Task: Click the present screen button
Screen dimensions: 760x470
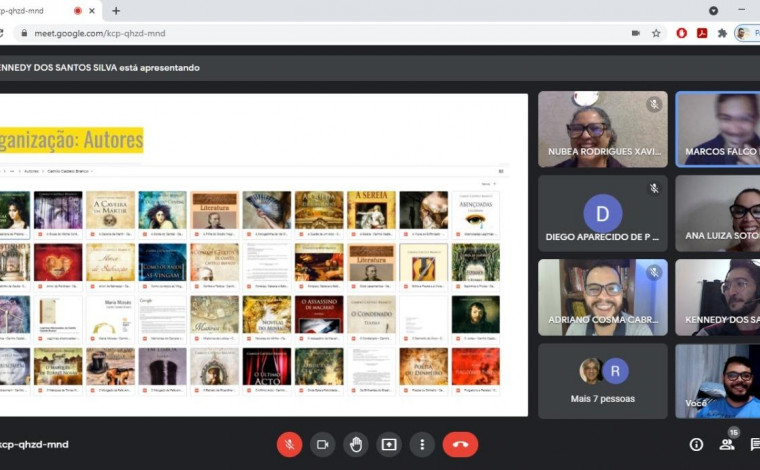Action: tap(389, 445)
